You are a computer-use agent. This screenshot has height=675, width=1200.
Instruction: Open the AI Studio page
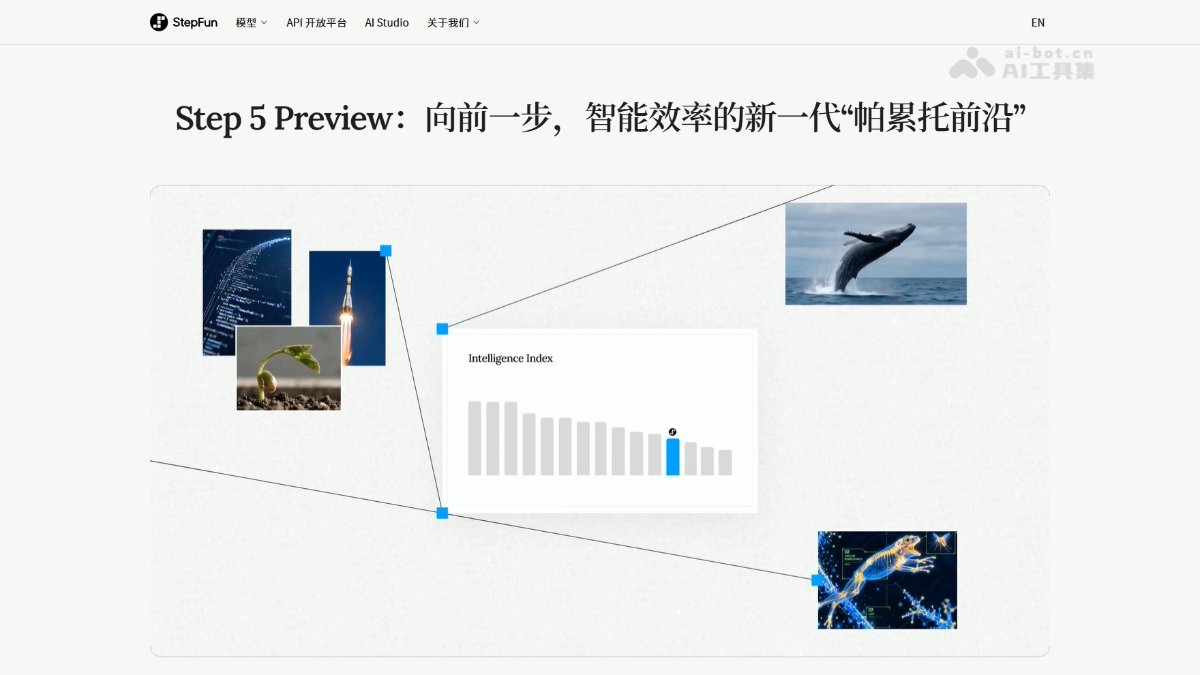tap(387, 22)
